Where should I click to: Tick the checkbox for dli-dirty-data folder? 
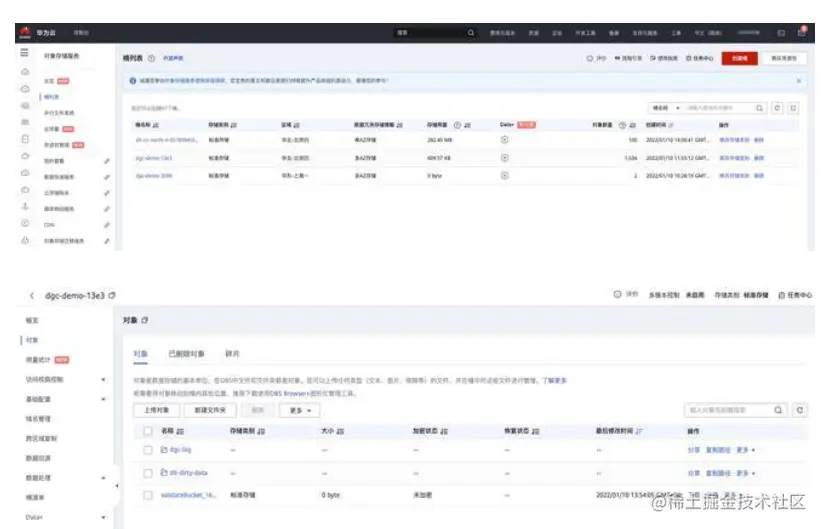148,473
